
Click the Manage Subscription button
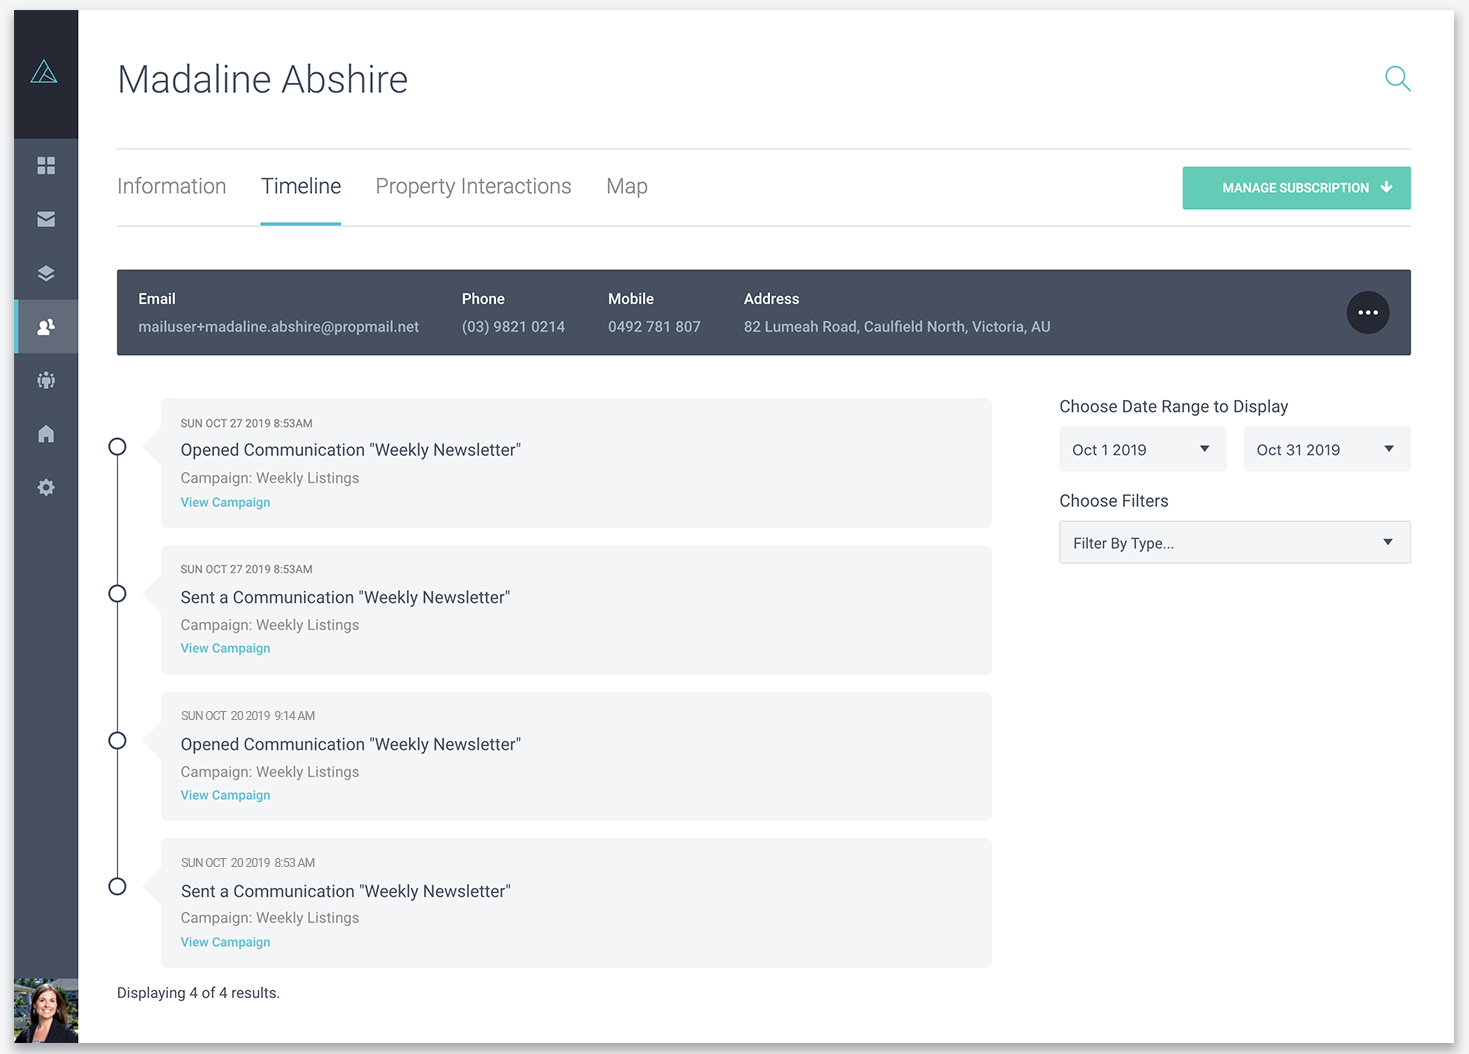coord(1296,188)
